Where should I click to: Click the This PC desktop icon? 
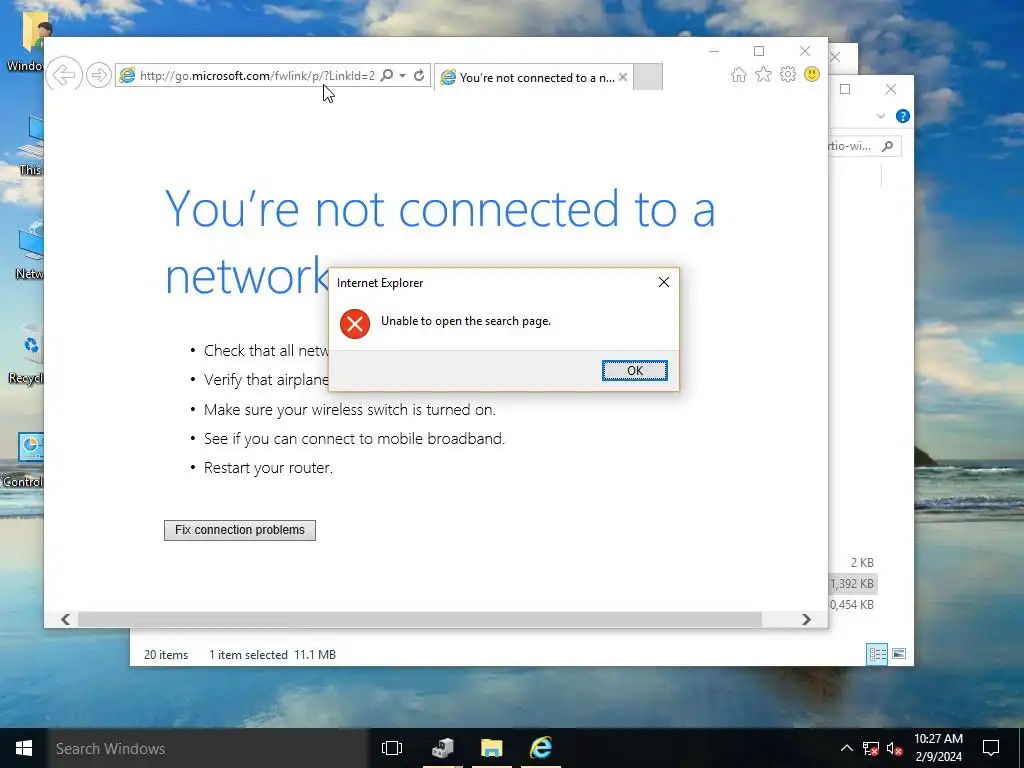30,147
